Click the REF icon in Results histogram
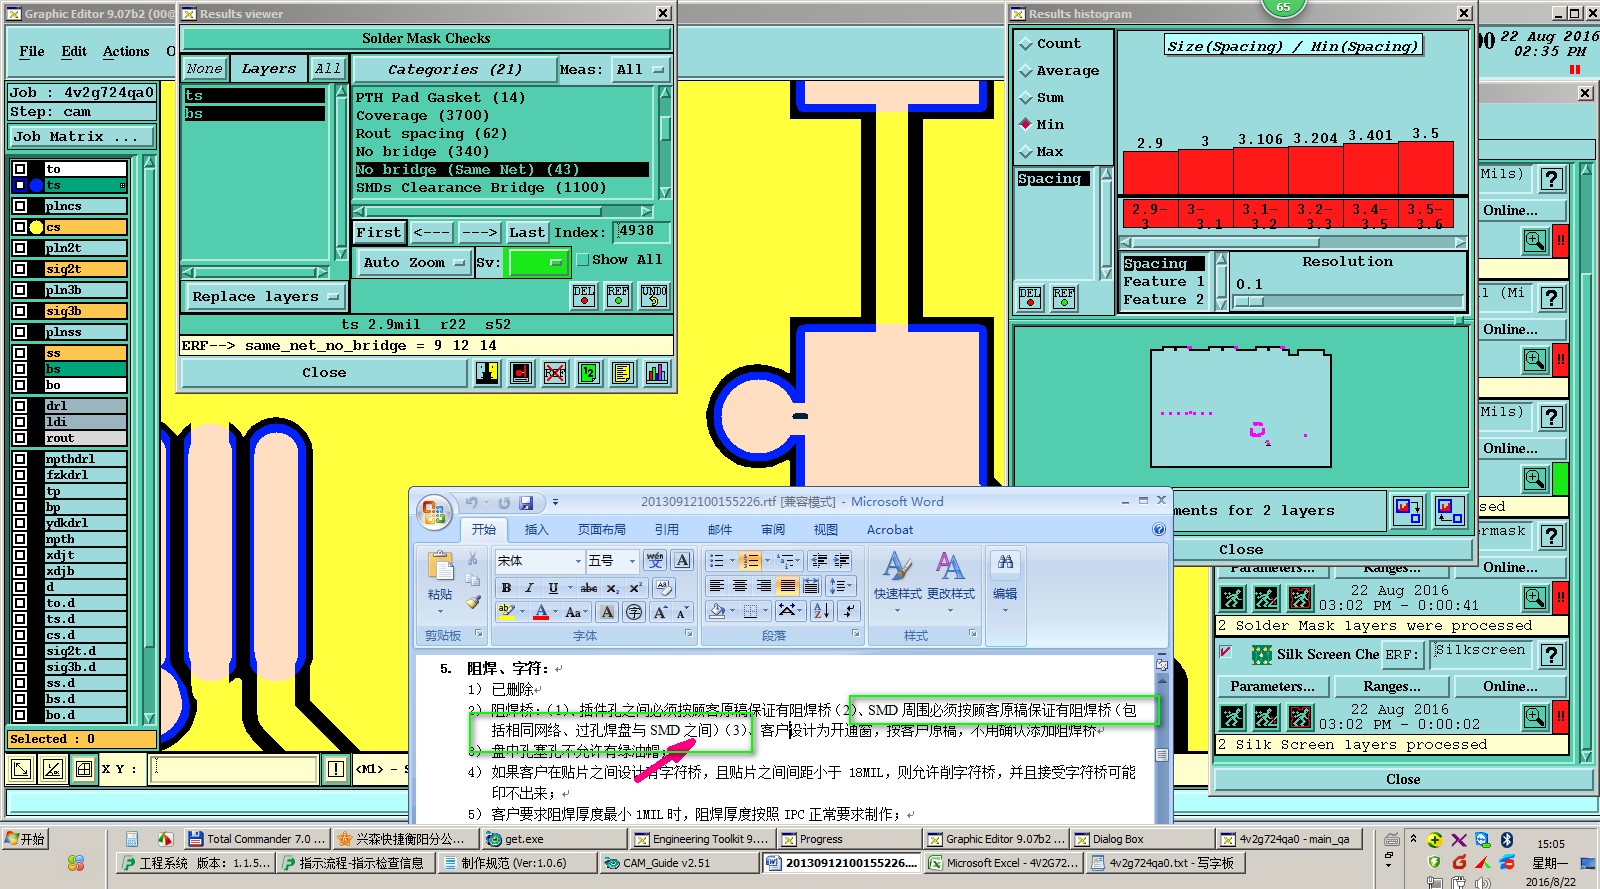 click(1064, 297)
